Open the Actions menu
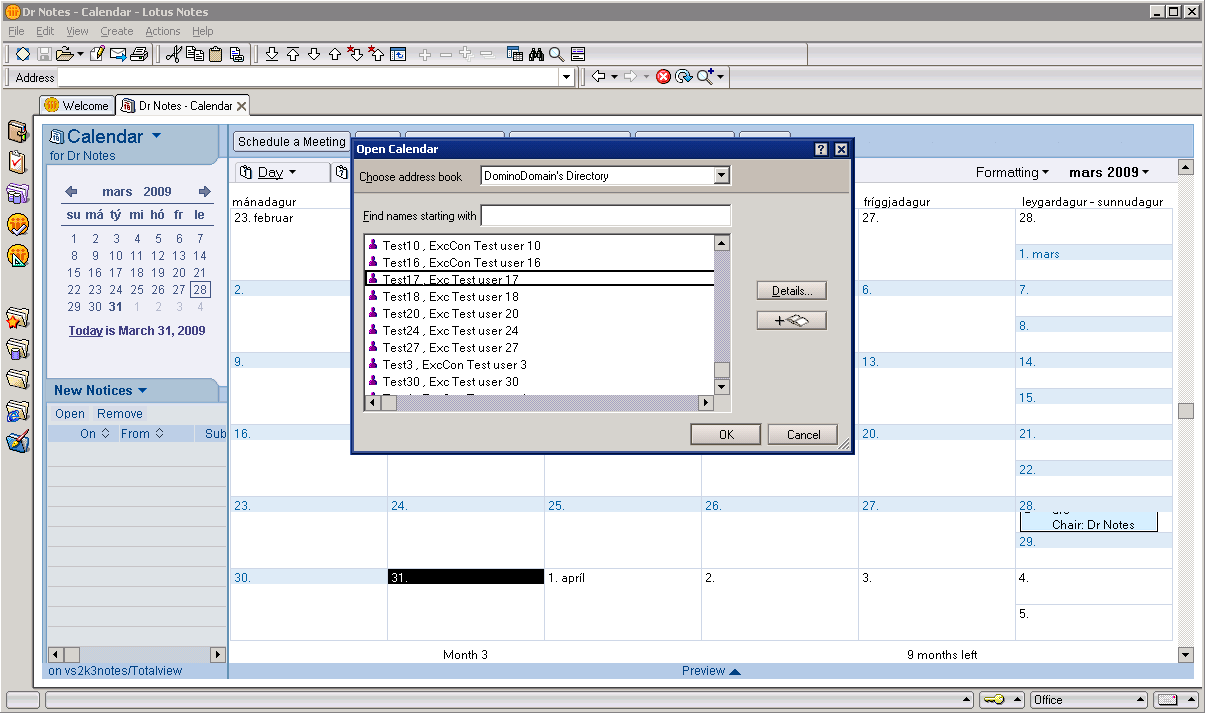This screenshot has height=713, width=1205. pyautogui.click(x=163, y=31)
